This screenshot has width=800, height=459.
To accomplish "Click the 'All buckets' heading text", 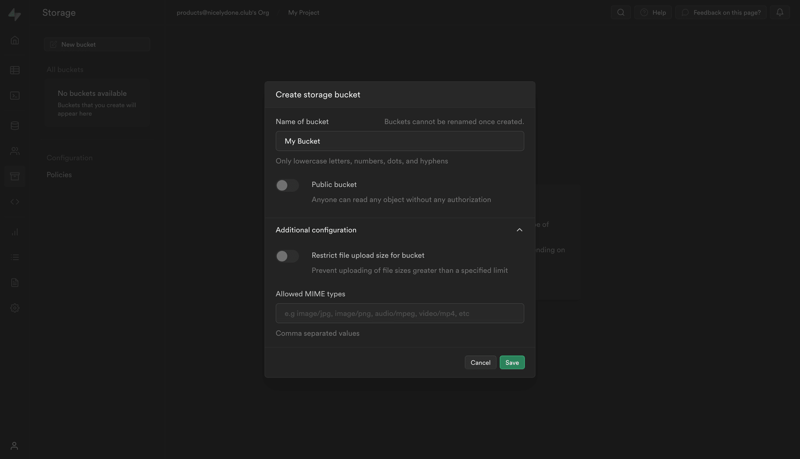I will (x=65, y=69).
